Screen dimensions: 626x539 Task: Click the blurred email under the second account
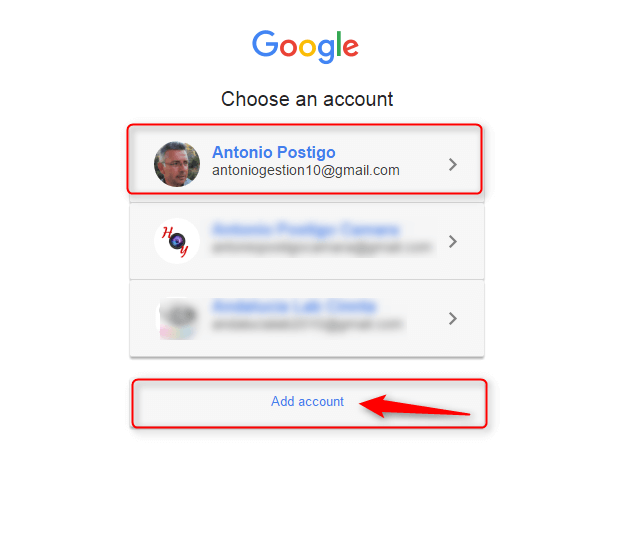point(322,248)
